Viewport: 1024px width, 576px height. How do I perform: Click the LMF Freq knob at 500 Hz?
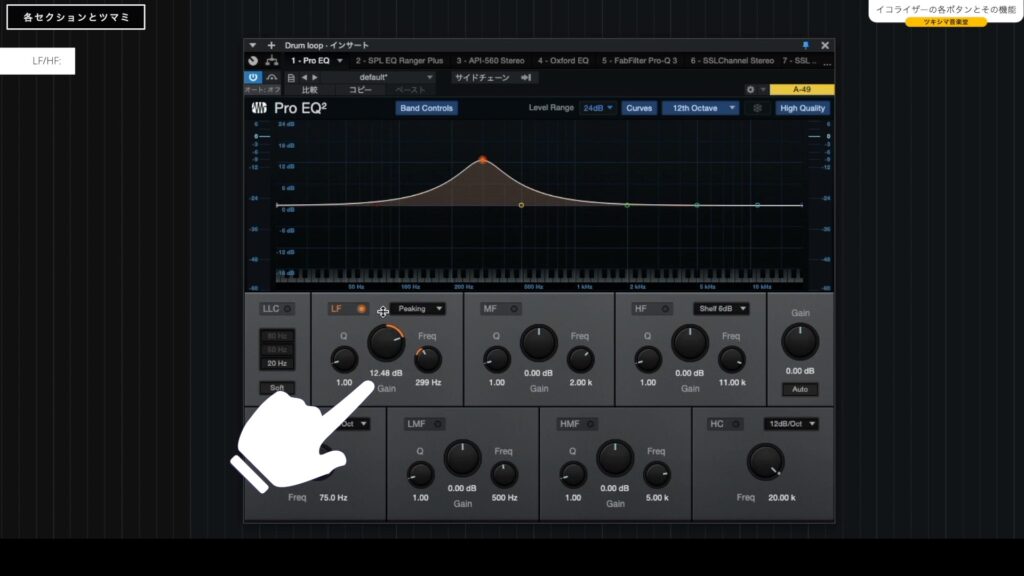tap(504, 475)
